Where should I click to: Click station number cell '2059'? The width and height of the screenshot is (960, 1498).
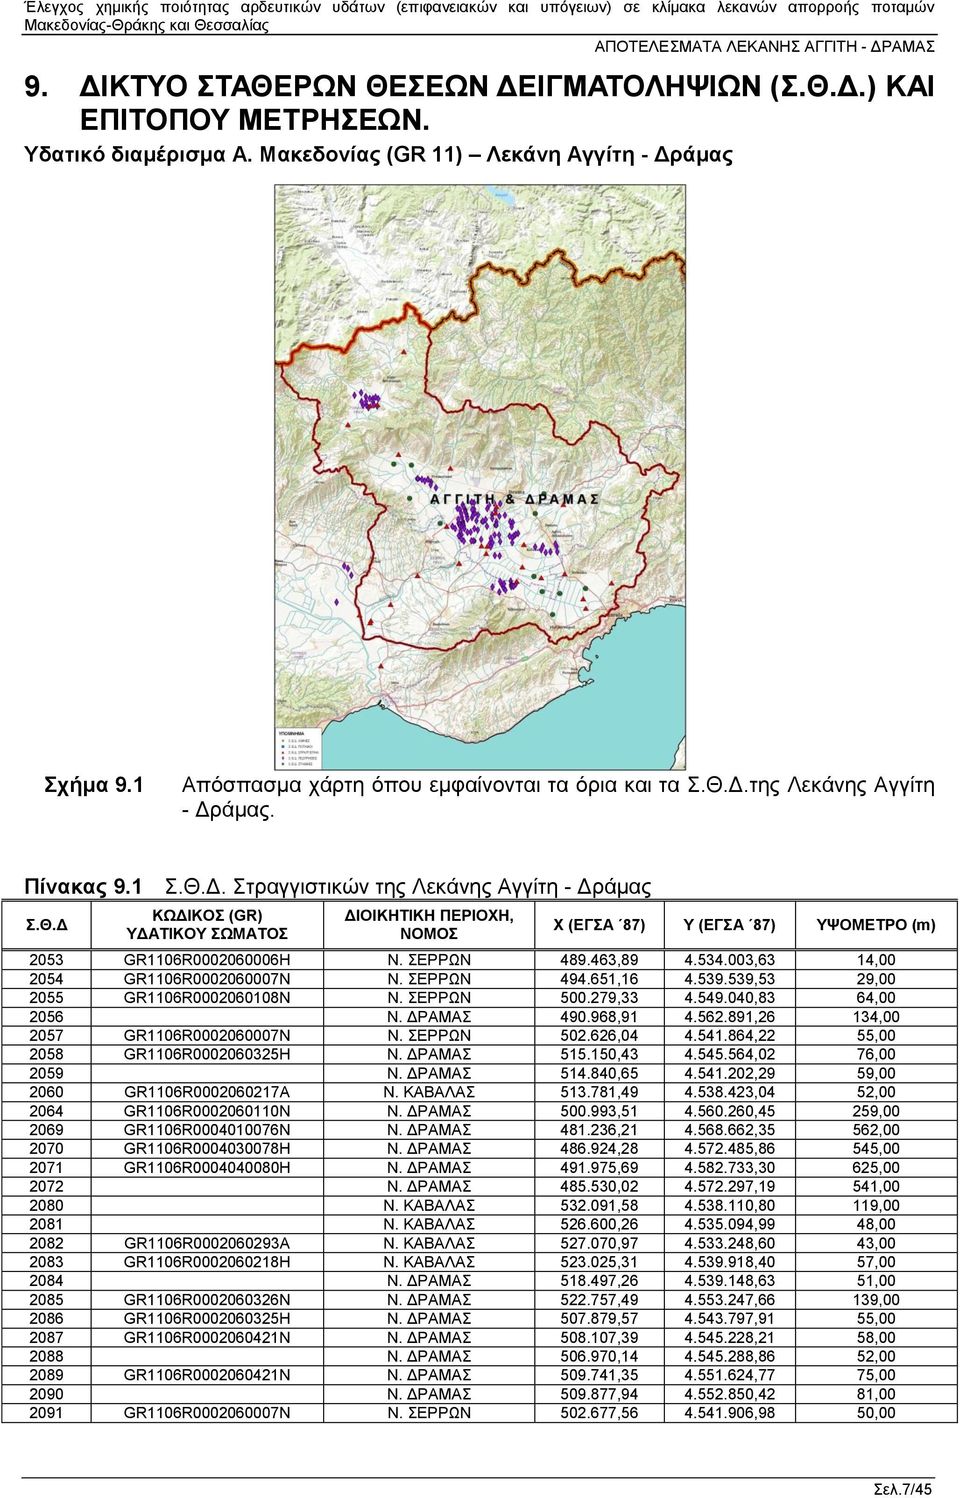[46, 1073]
